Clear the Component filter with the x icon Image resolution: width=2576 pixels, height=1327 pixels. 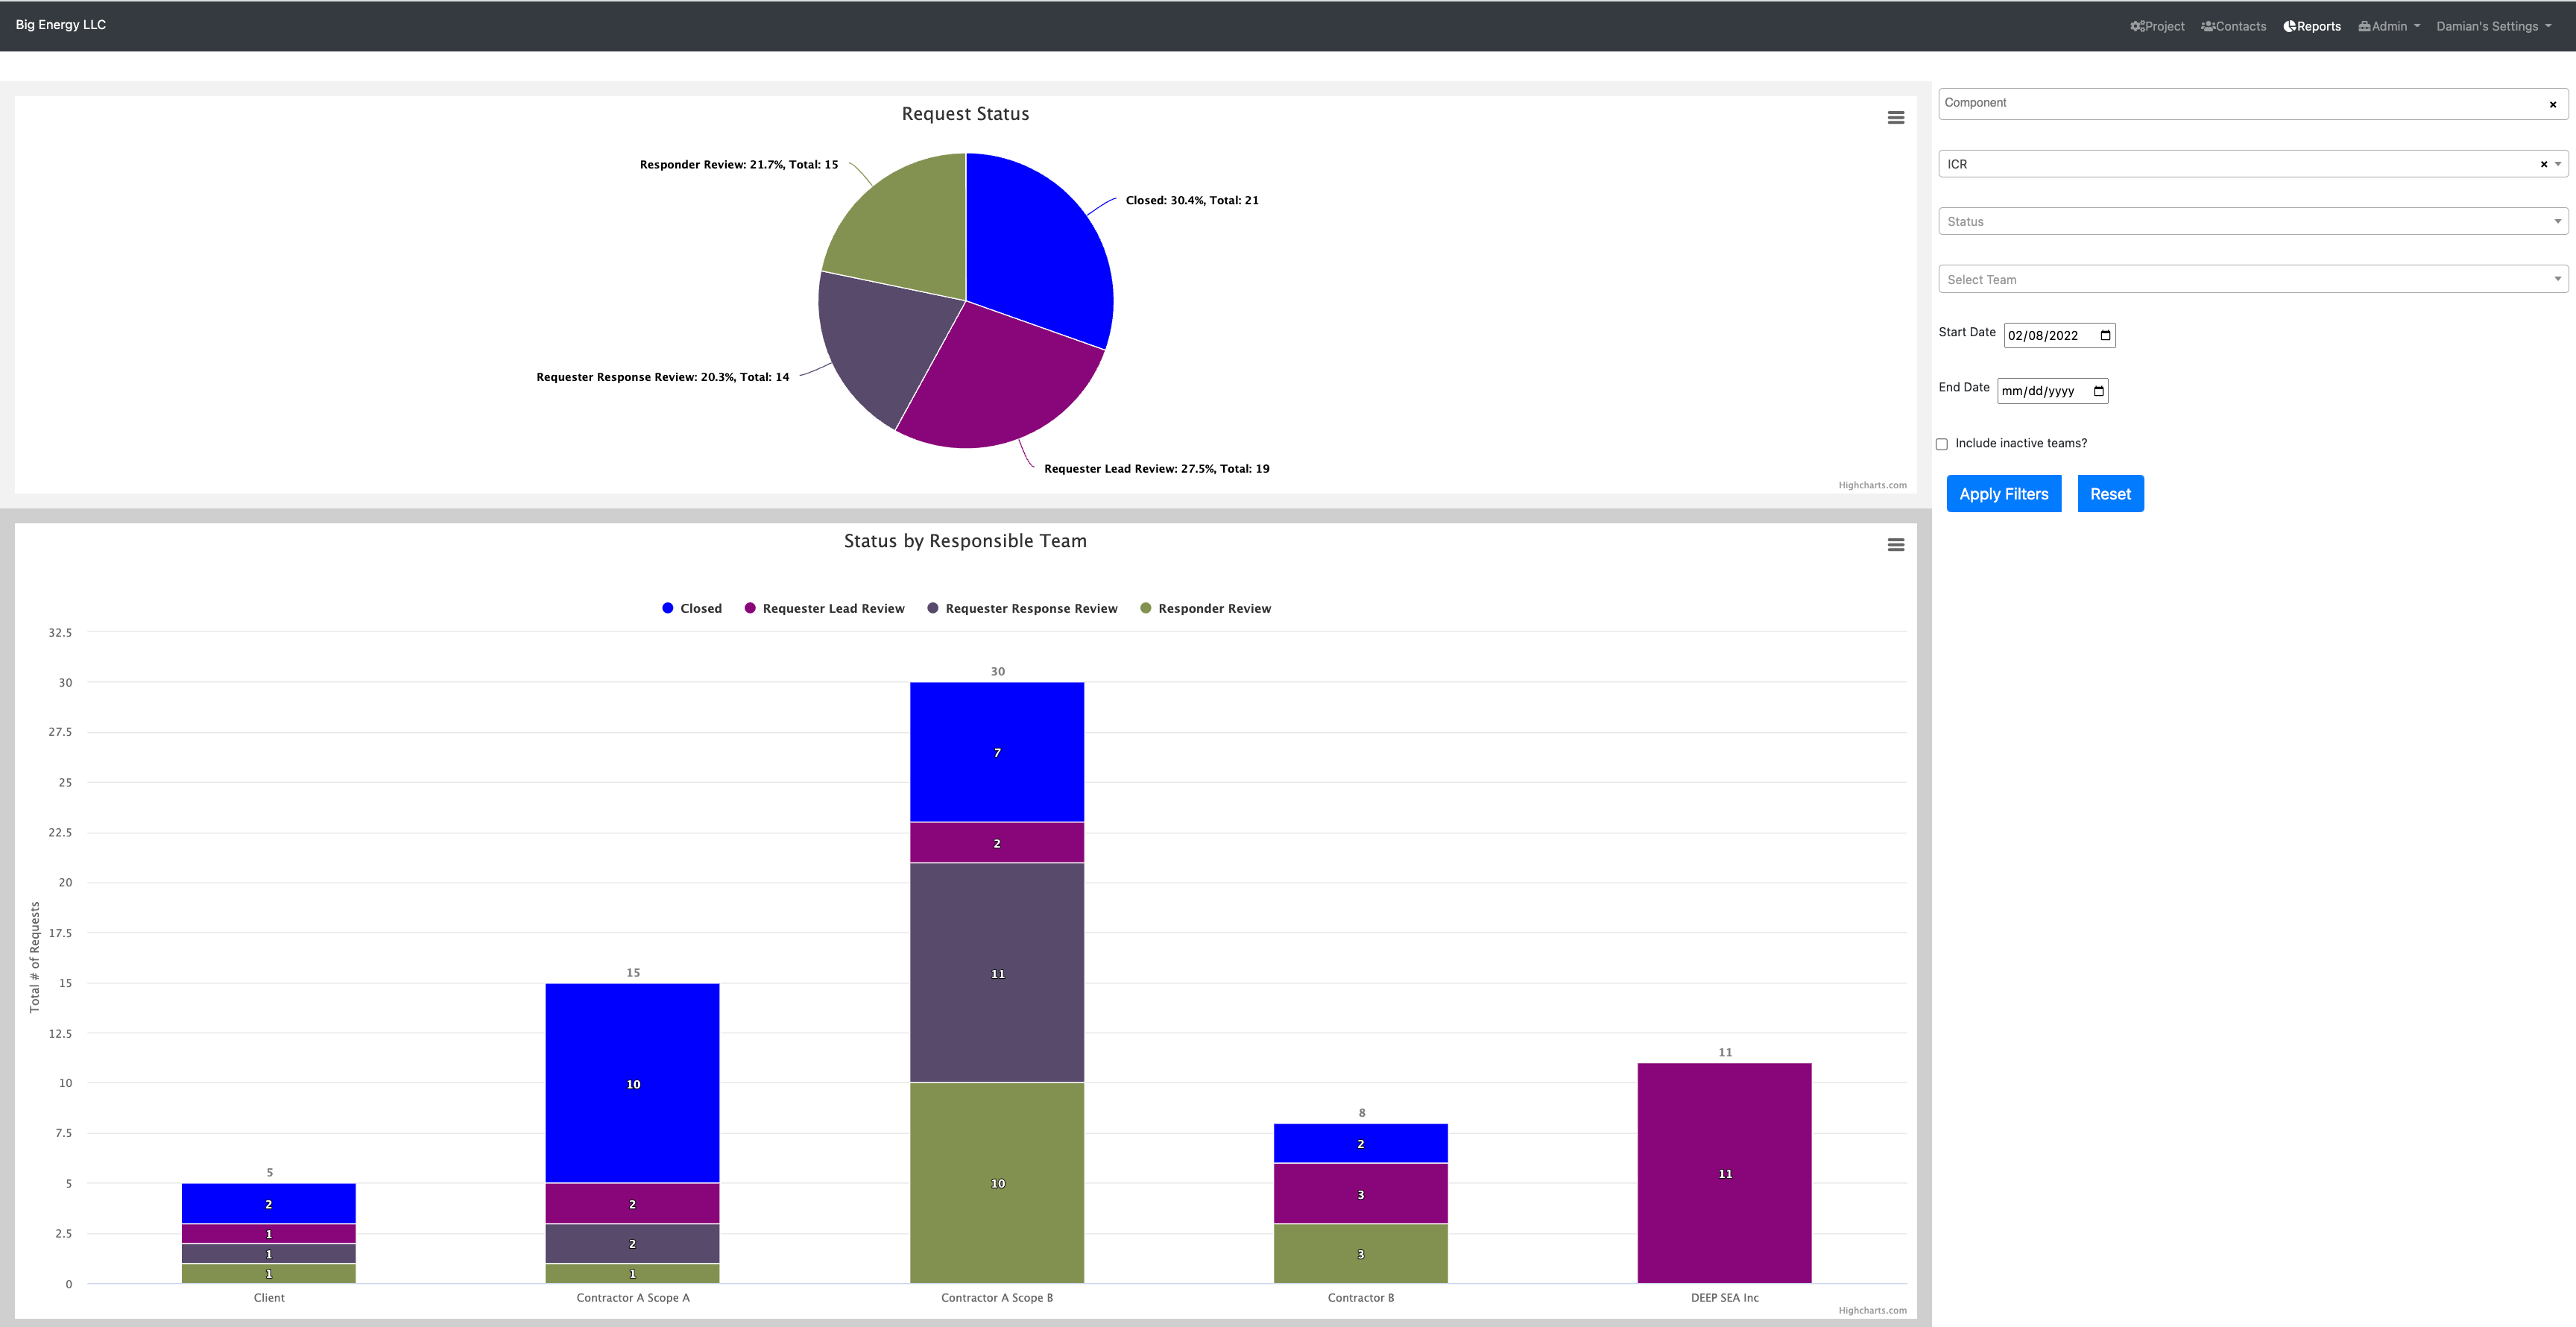pos(2552,105)
